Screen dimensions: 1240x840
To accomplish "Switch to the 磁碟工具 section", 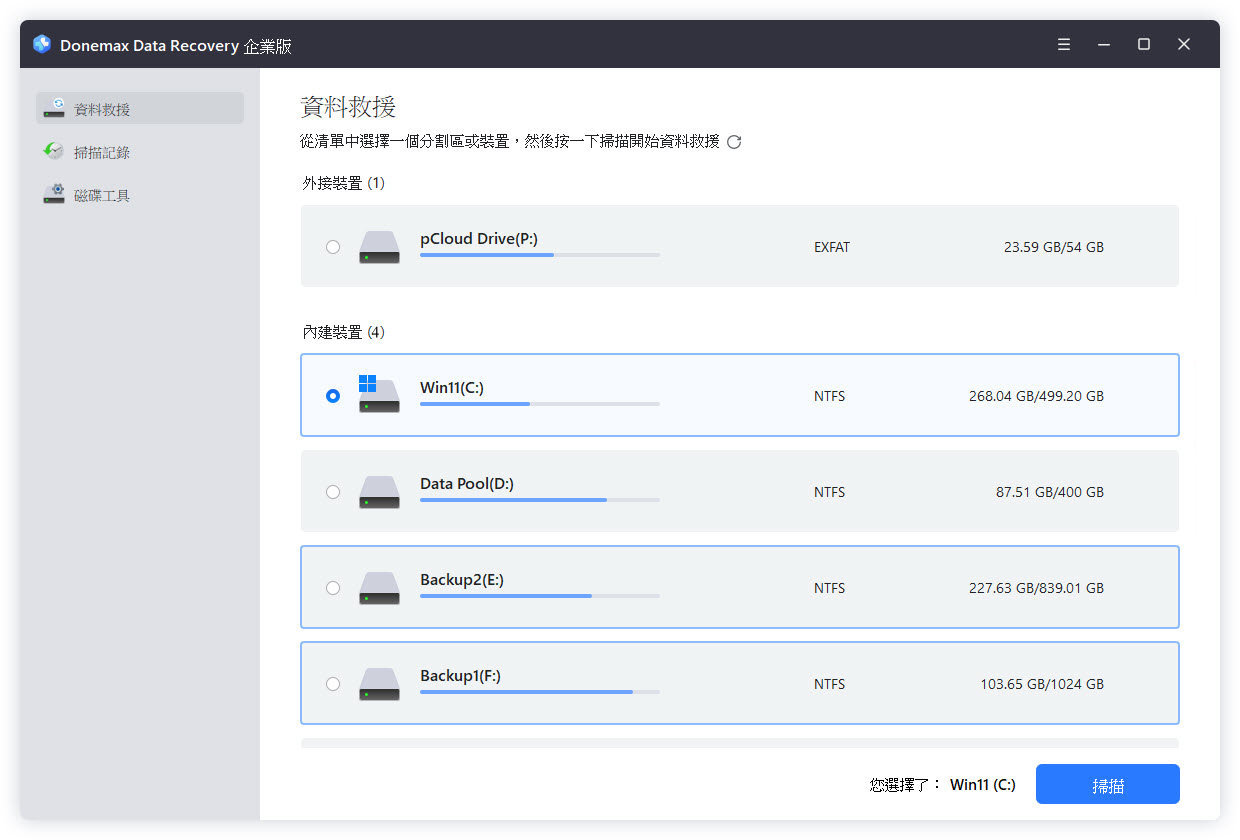I will coord(100,194).
